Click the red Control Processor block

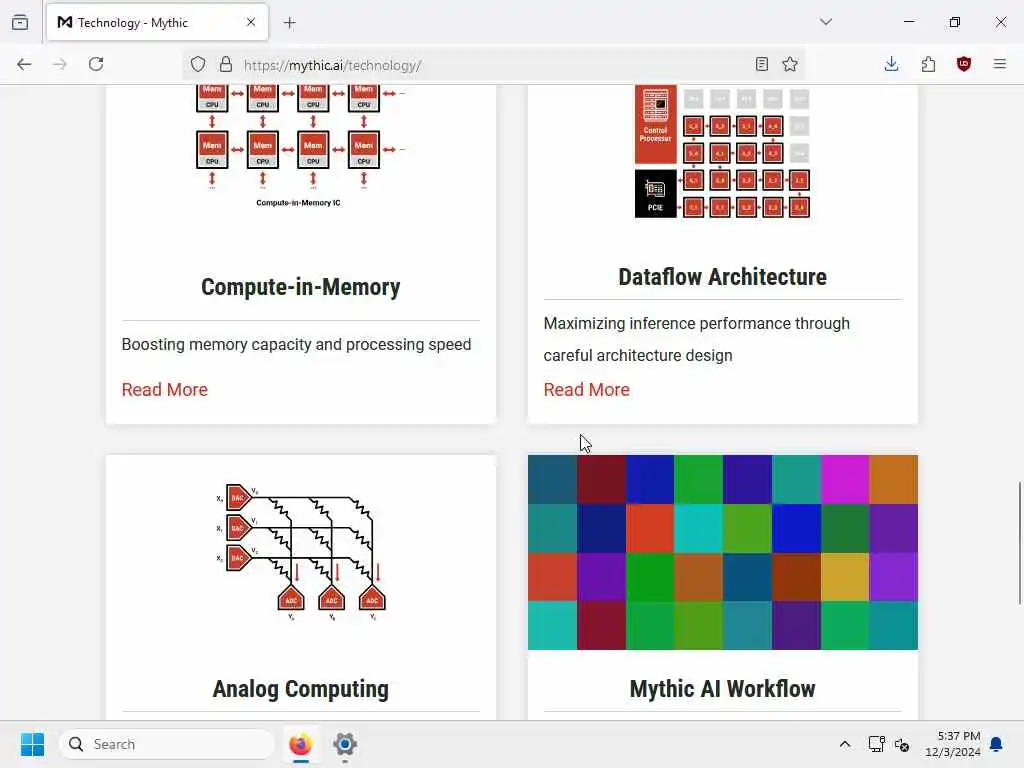(656, 124)
